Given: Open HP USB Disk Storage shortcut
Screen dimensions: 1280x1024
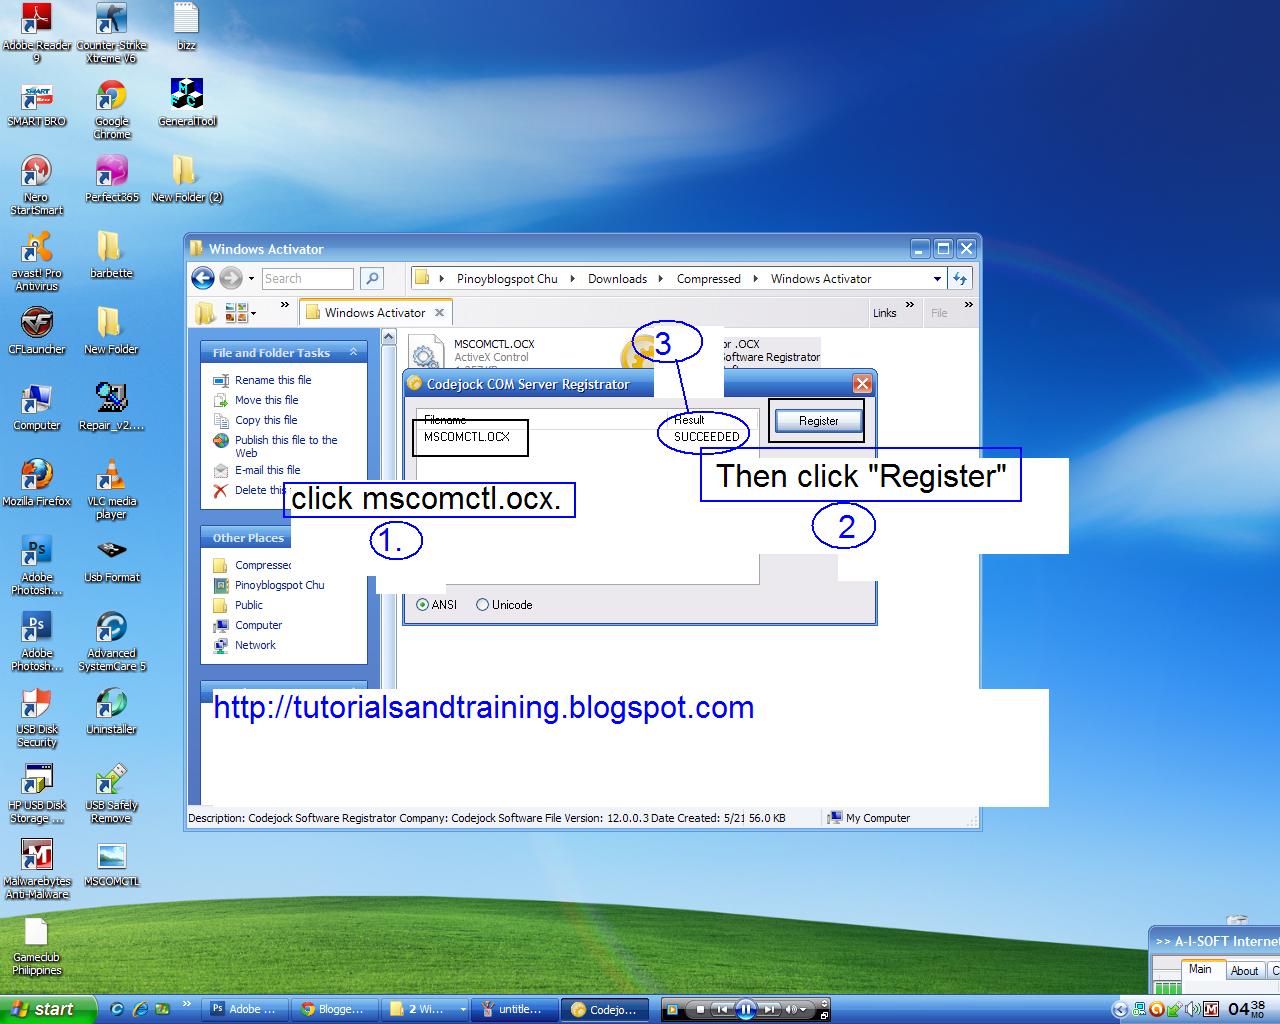Looking at the screenshot, I should (x=37, y=794).
